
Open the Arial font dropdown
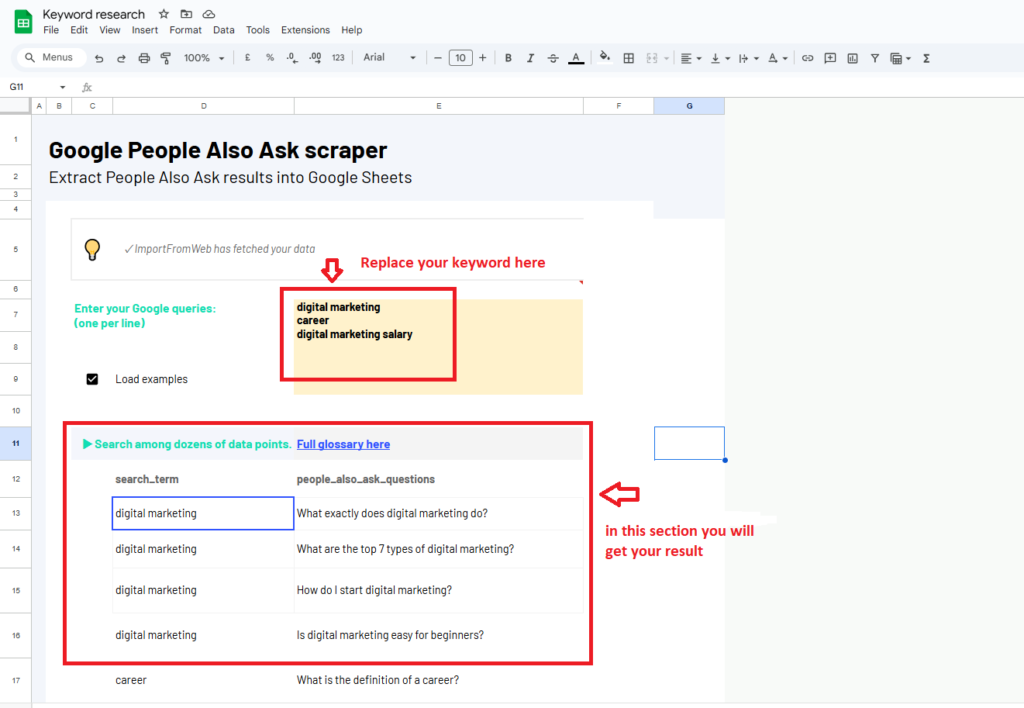pos(389,57)
